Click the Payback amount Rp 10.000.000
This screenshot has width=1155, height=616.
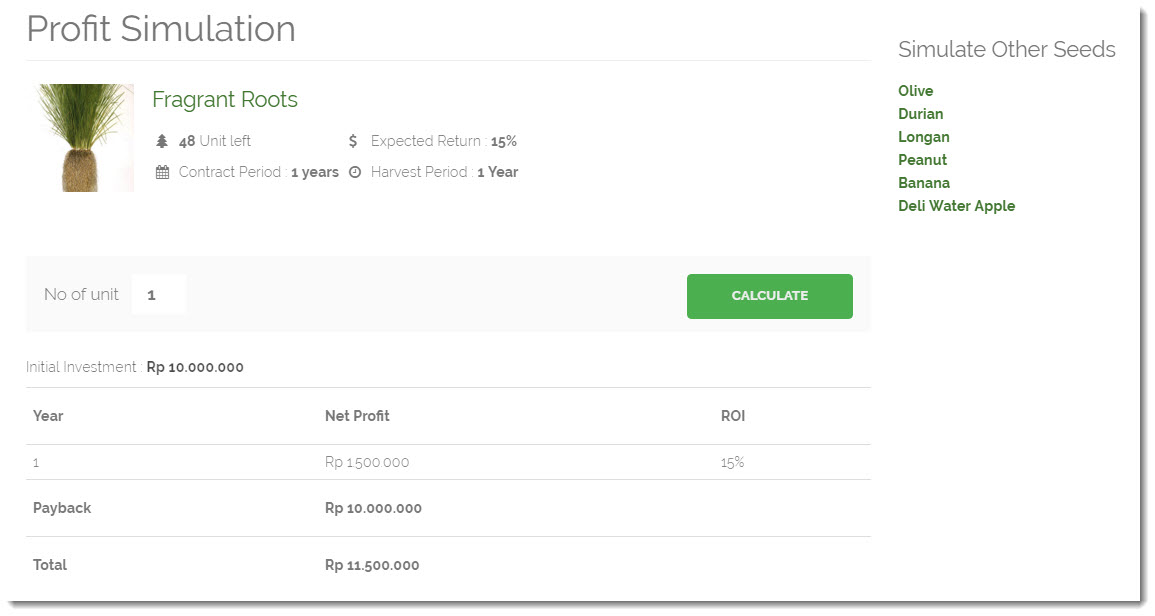(373, 509)
